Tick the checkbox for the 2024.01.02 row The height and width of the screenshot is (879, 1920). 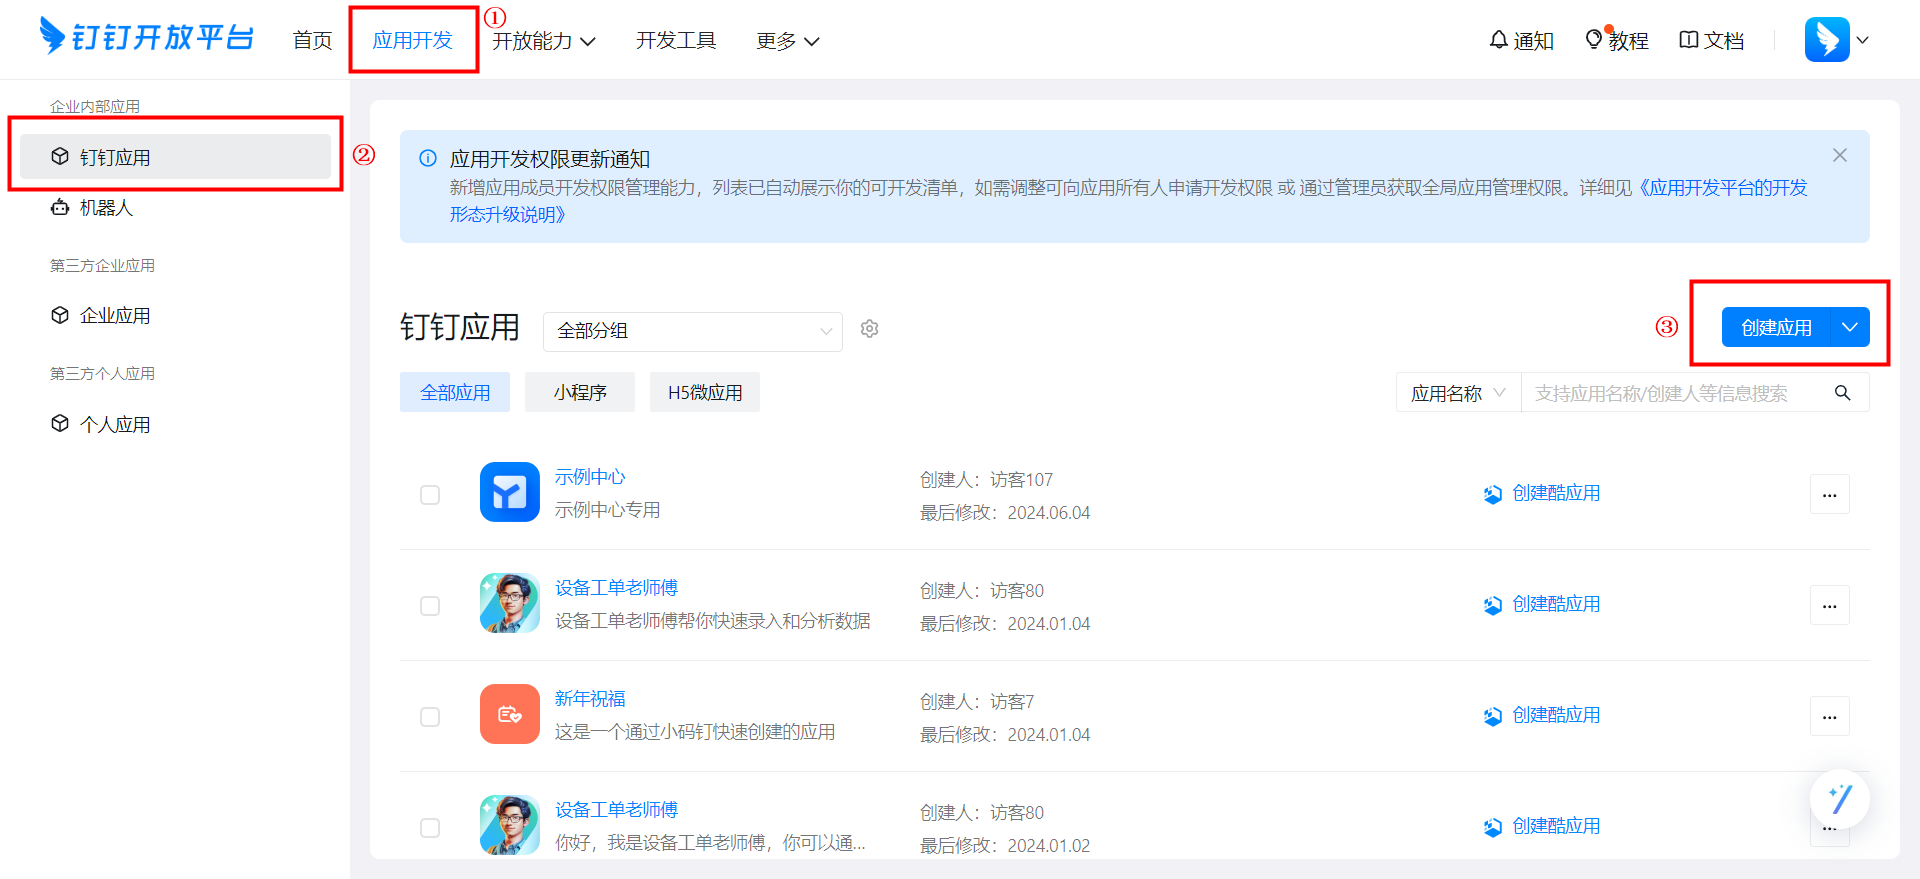[430, 828]
